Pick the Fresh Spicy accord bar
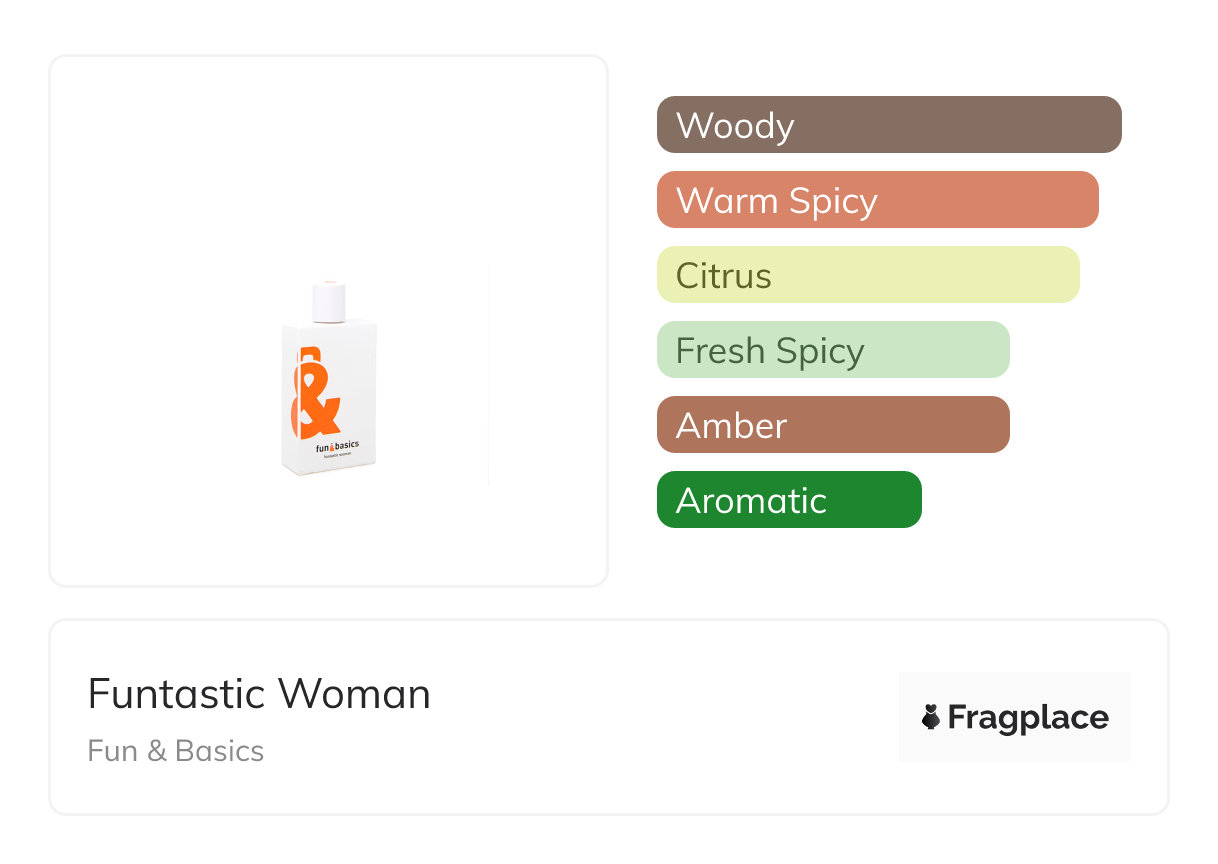Viewport: 1218px width, 864px height. [833, 350]
